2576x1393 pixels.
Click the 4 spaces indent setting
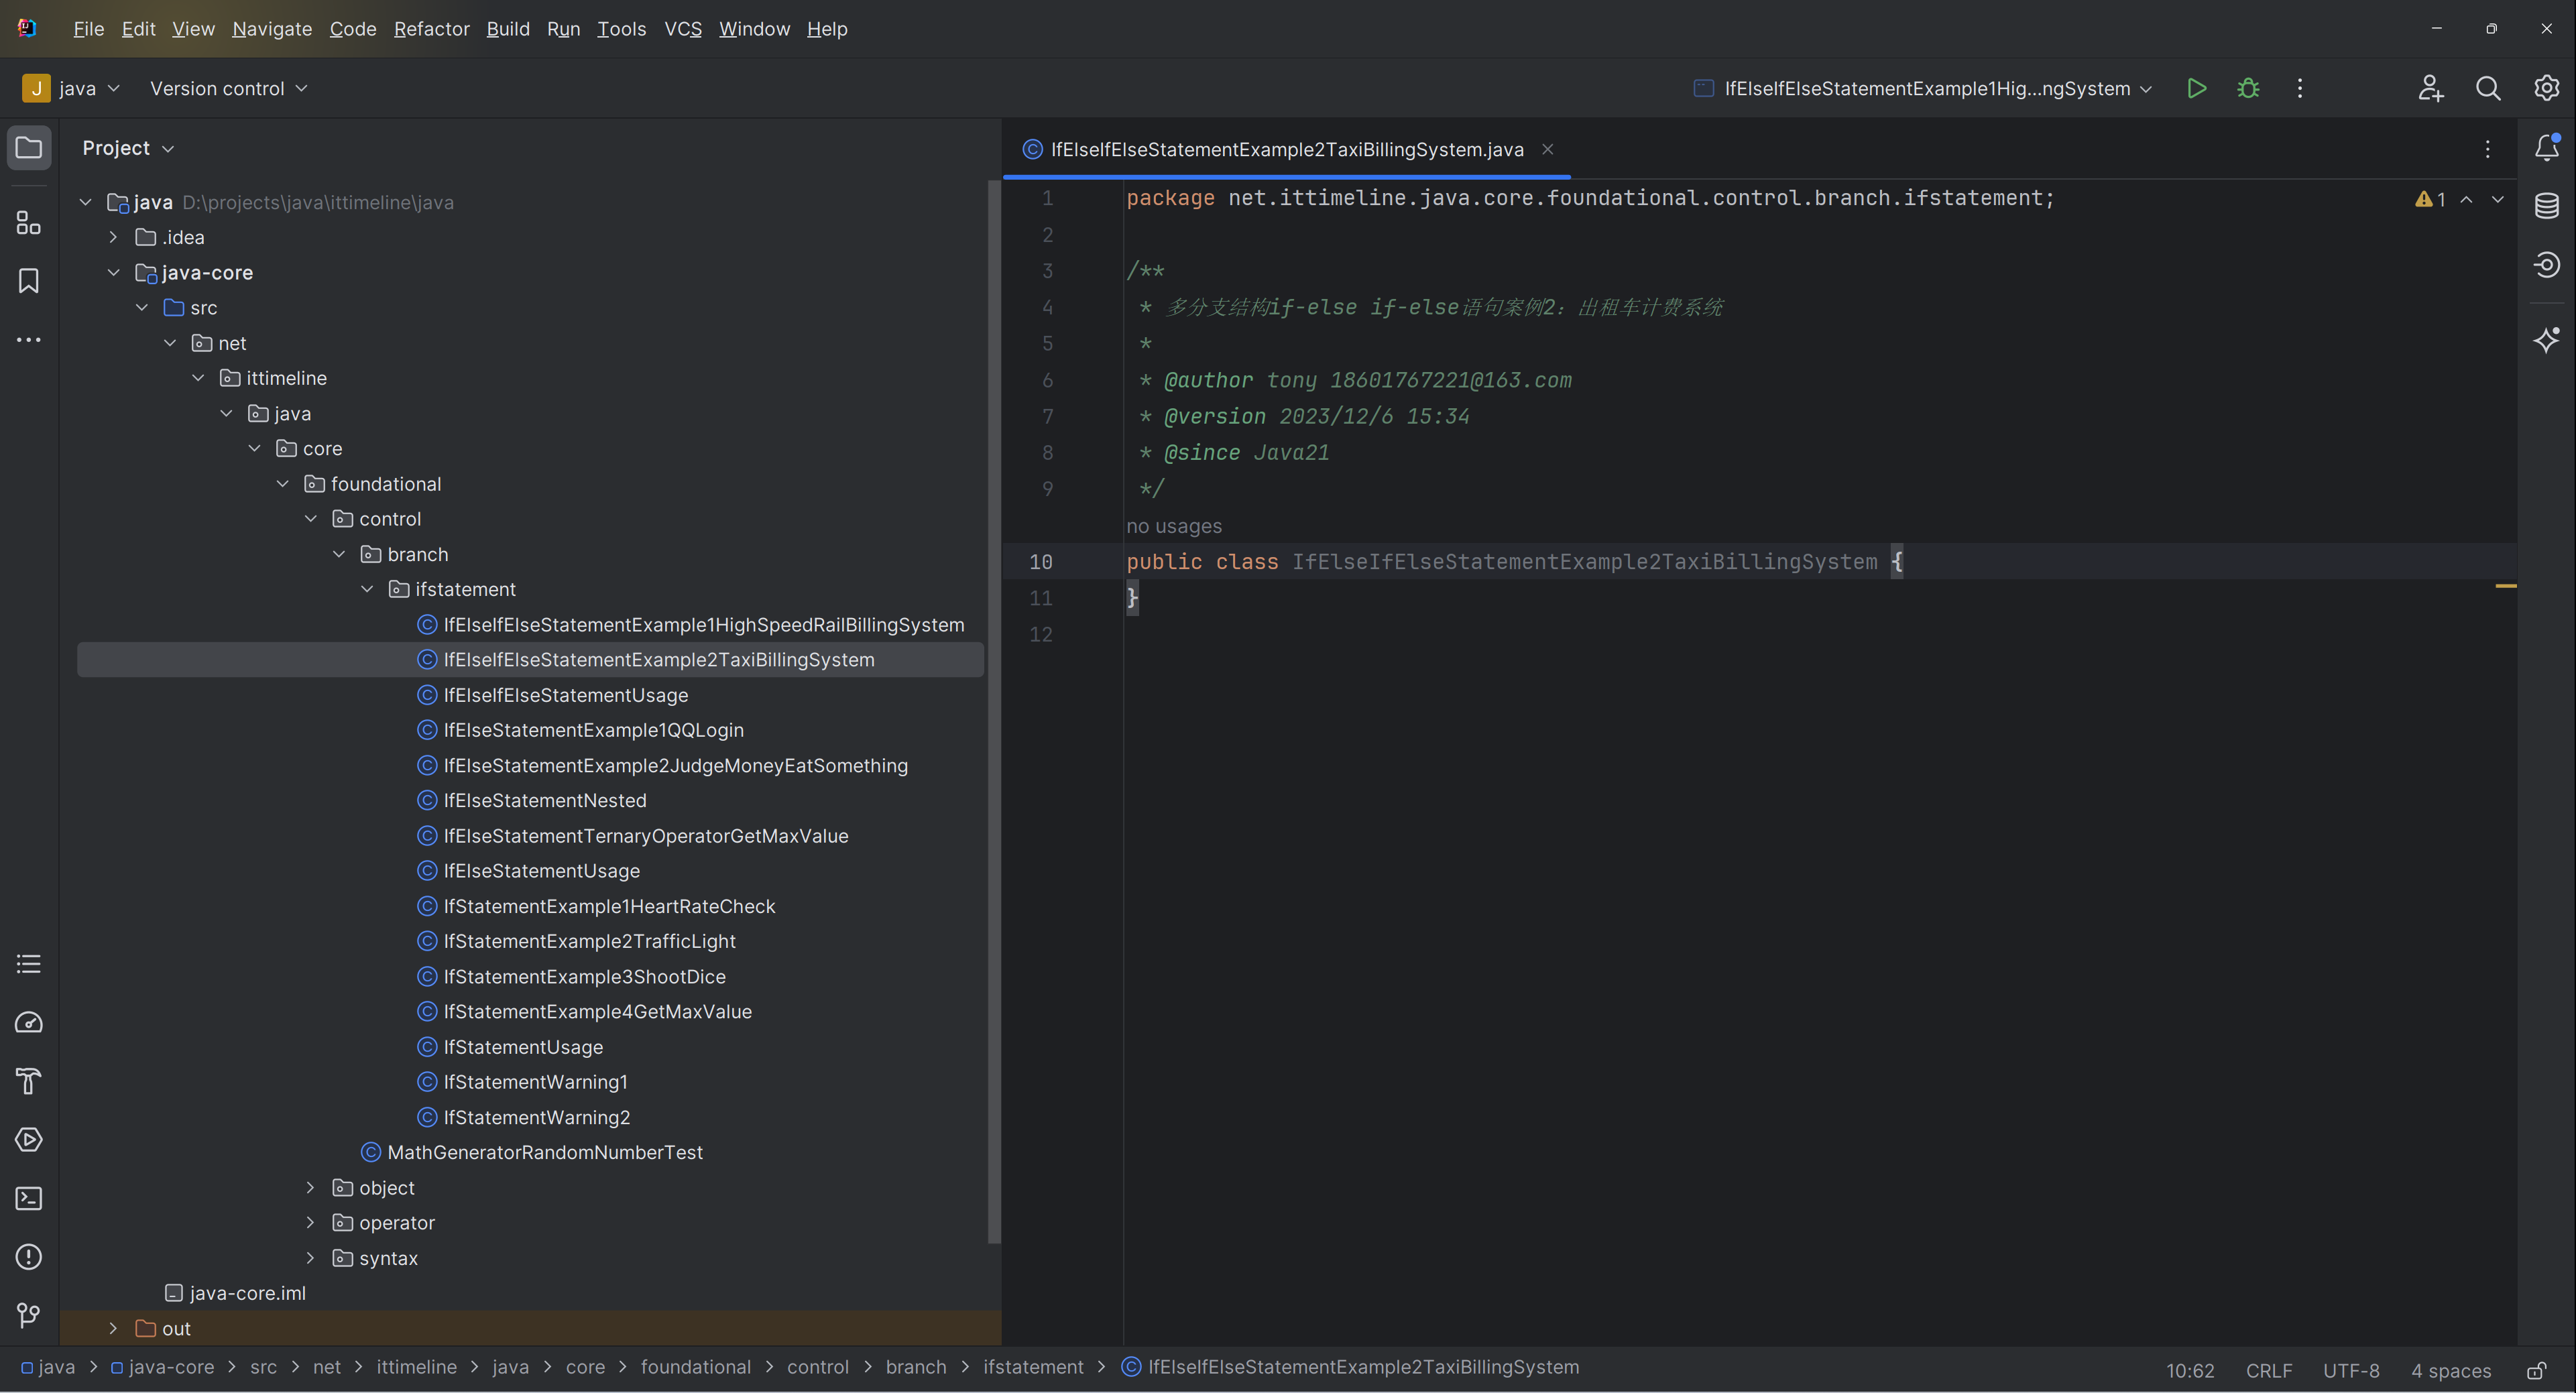click(2451, 1370)
